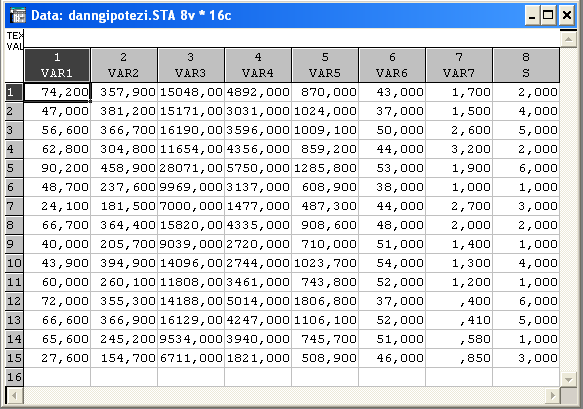Select row header 12
The height and width of the screenshot is (409, 583).
(14, 301)
